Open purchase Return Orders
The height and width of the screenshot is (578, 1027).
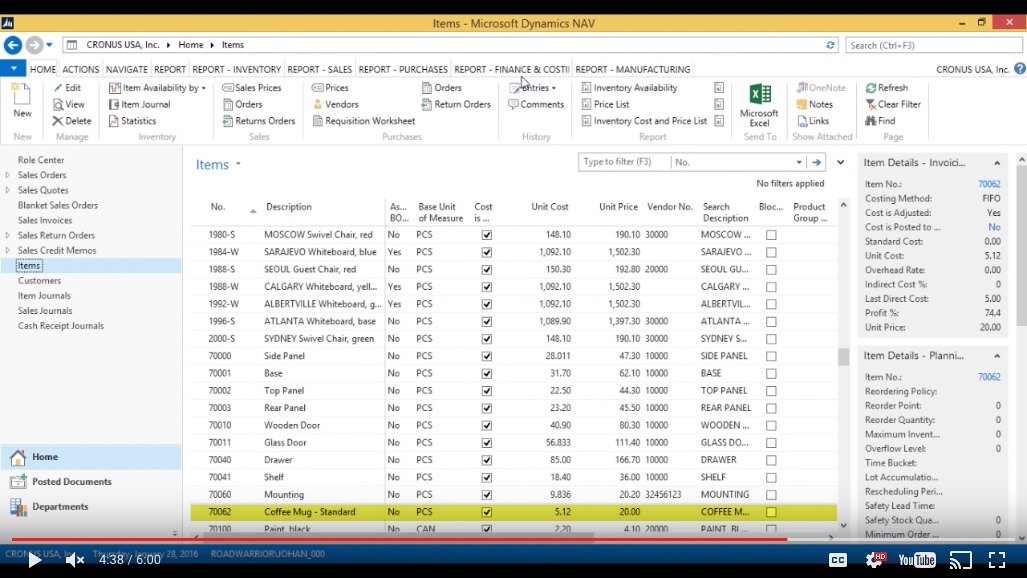coord(456,104)
